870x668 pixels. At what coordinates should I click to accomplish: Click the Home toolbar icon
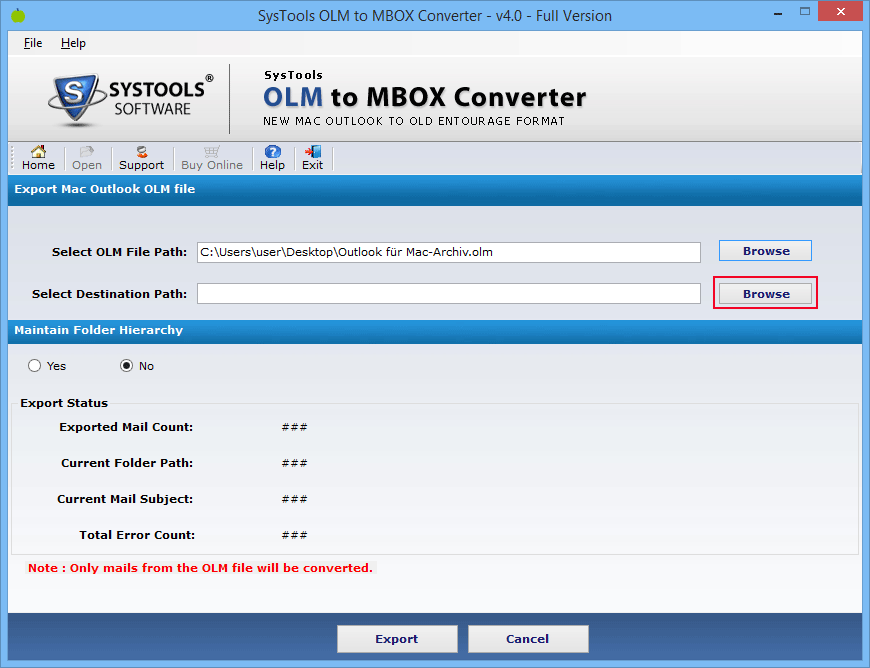[38, 158]
